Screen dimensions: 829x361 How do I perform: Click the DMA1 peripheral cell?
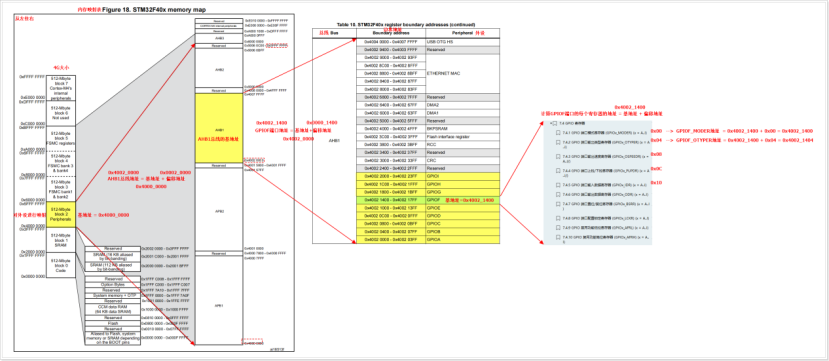tap(462, 113)
